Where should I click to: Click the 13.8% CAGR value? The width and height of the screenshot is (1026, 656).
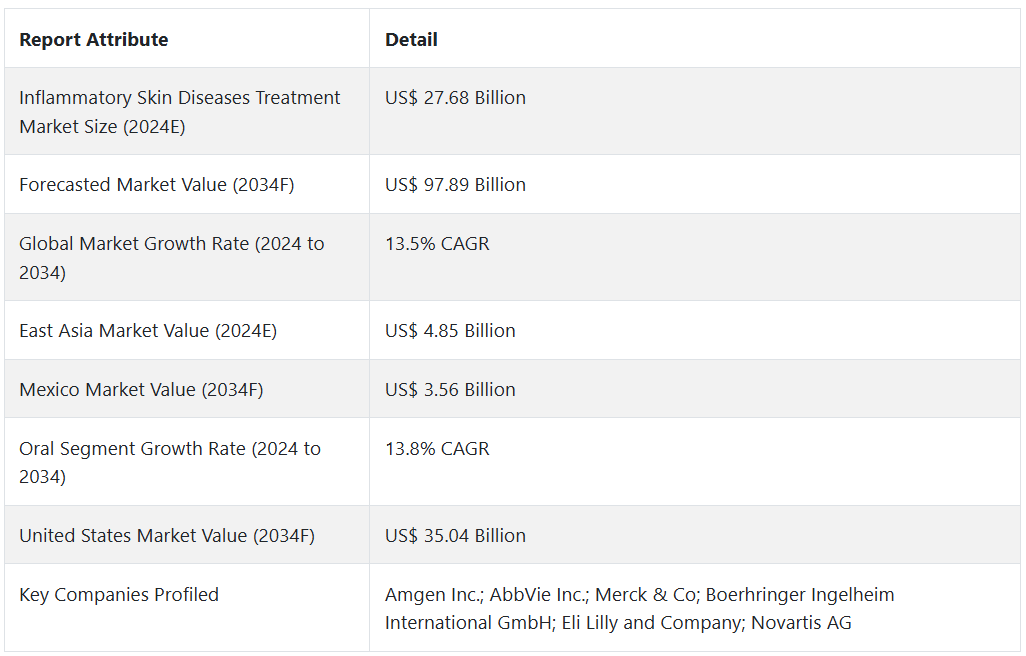click(437, 449)
